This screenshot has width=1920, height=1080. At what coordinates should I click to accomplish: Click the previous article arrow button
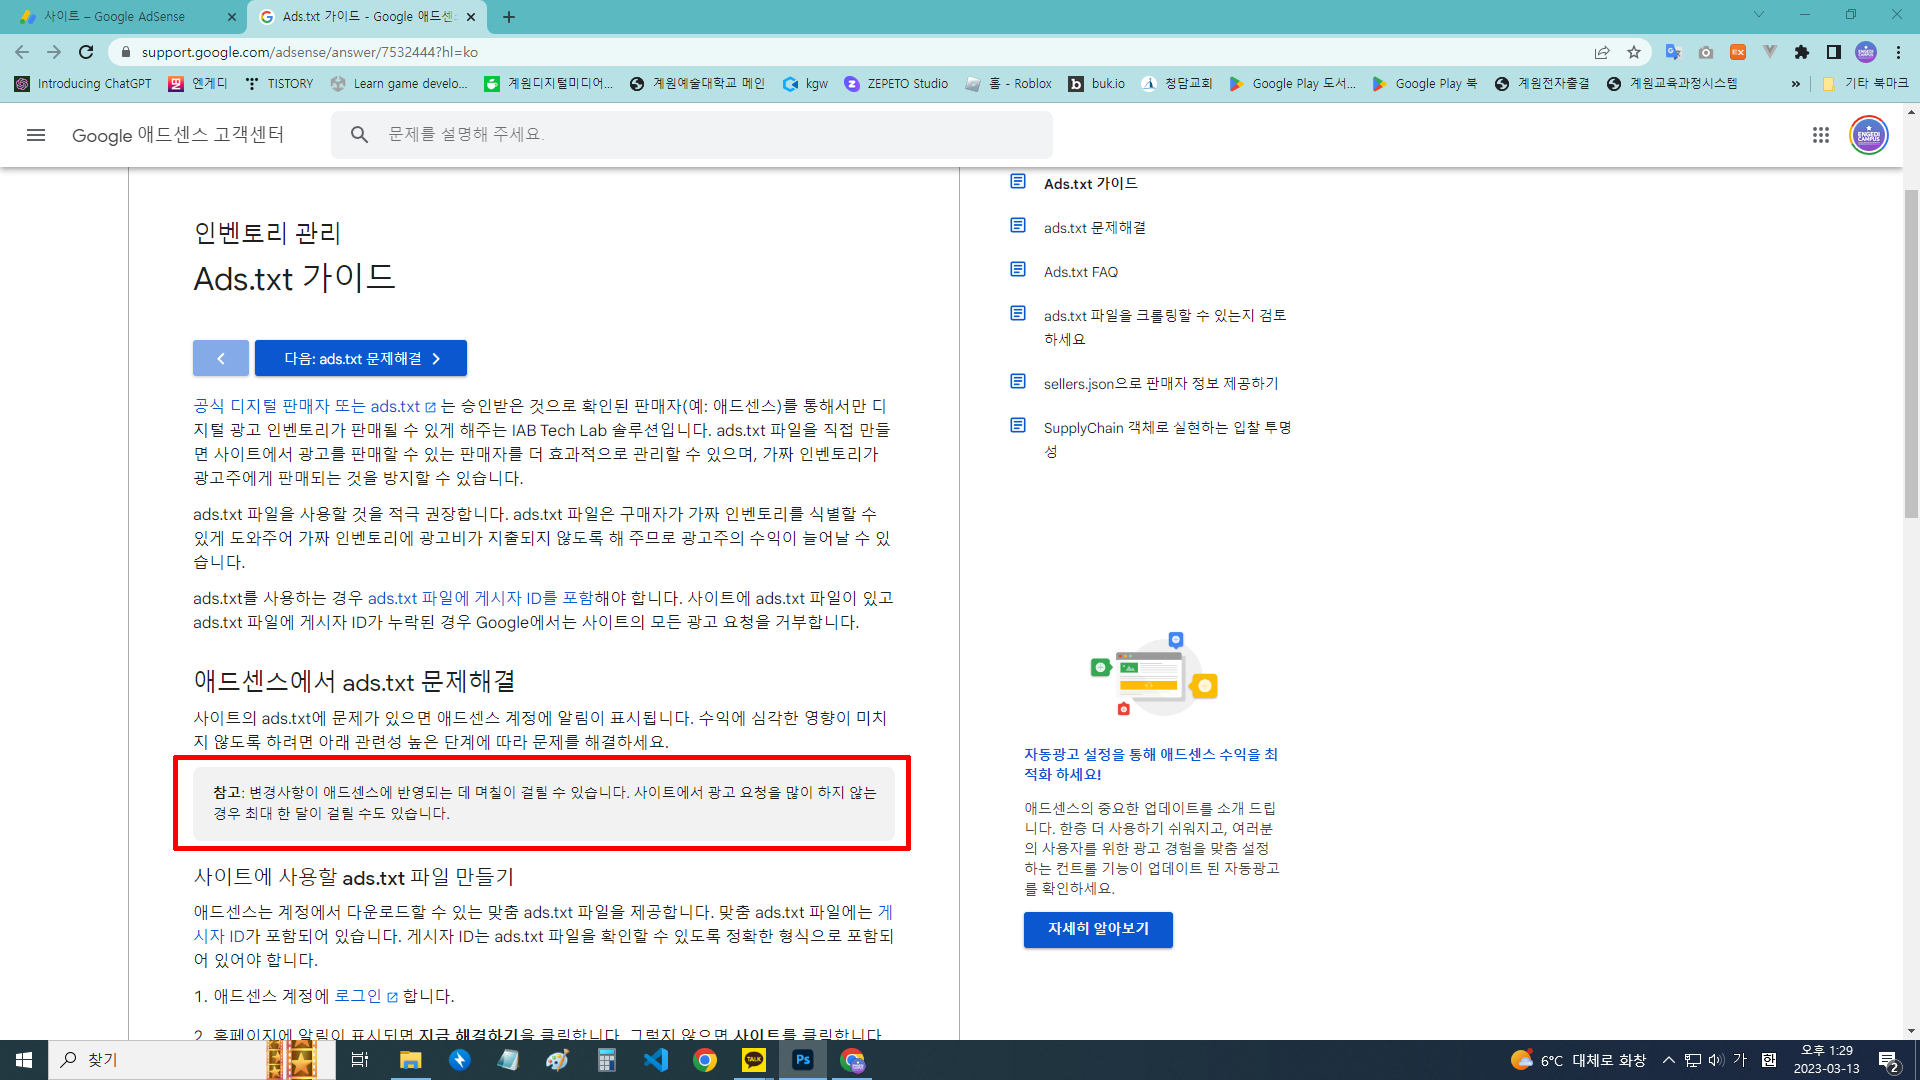pos(221,358)
